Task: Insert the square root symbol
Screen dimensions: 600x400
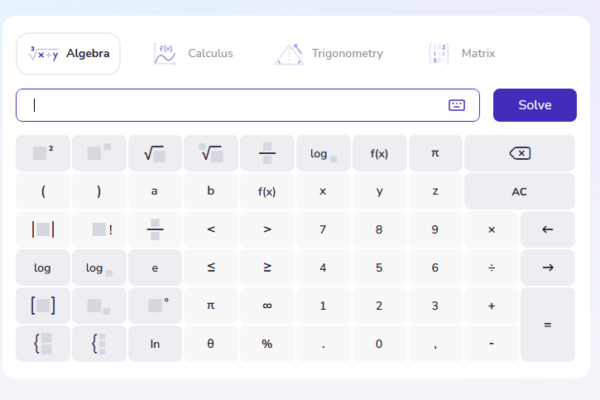Action: pyautogui.click(x=155, y=153)
